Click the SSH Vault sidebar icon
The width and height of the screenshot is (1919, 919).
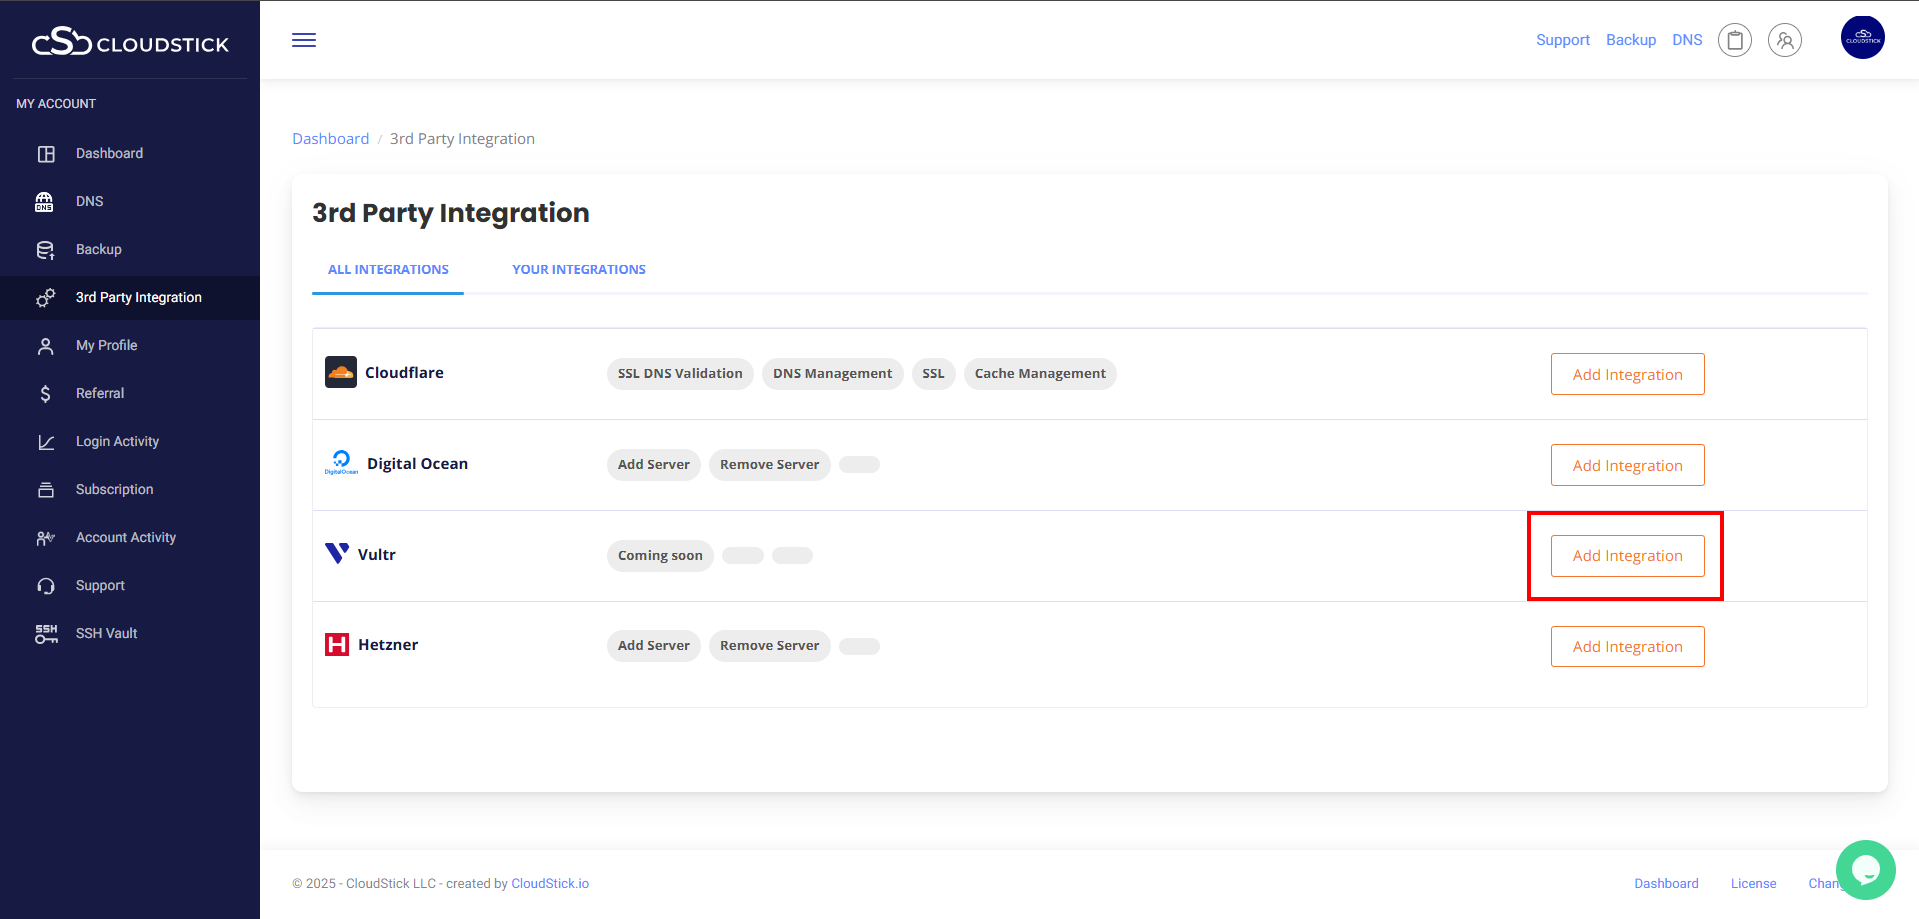(46, 633)
